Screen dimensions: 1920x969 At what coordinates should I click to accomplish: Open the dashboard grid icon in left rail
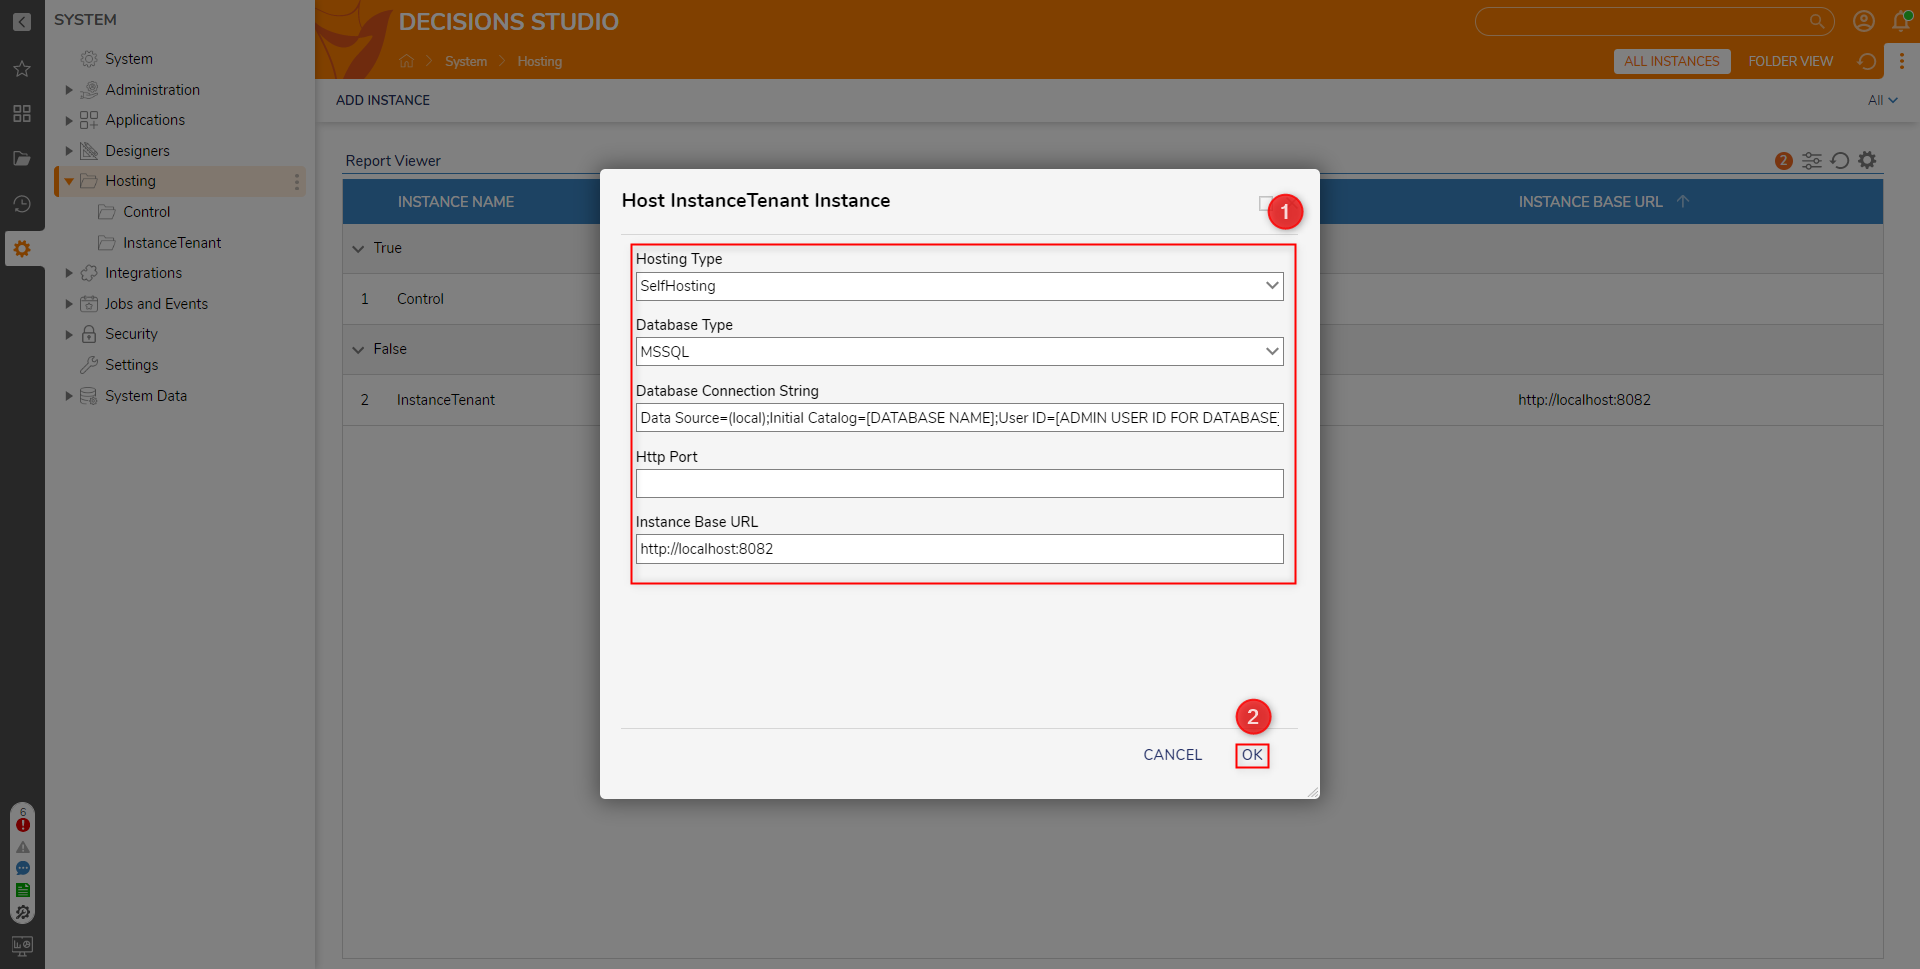click(22, 113)
